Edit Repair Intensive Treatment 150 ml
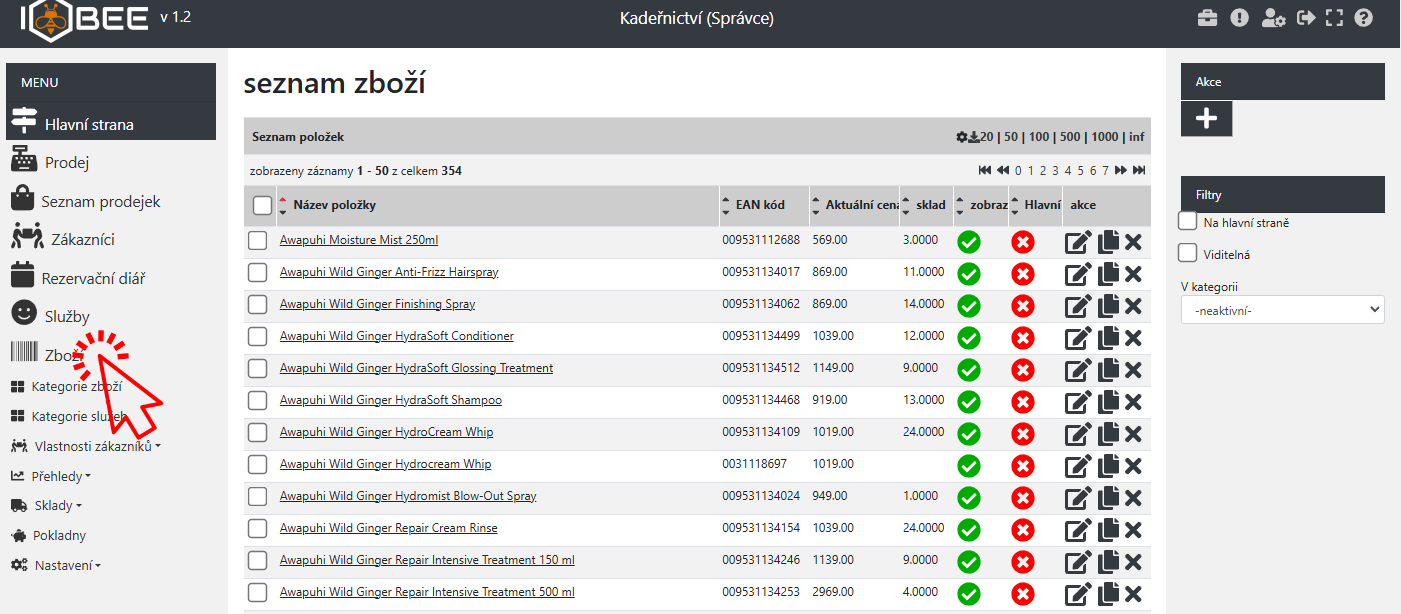 tap(1078, 562)
